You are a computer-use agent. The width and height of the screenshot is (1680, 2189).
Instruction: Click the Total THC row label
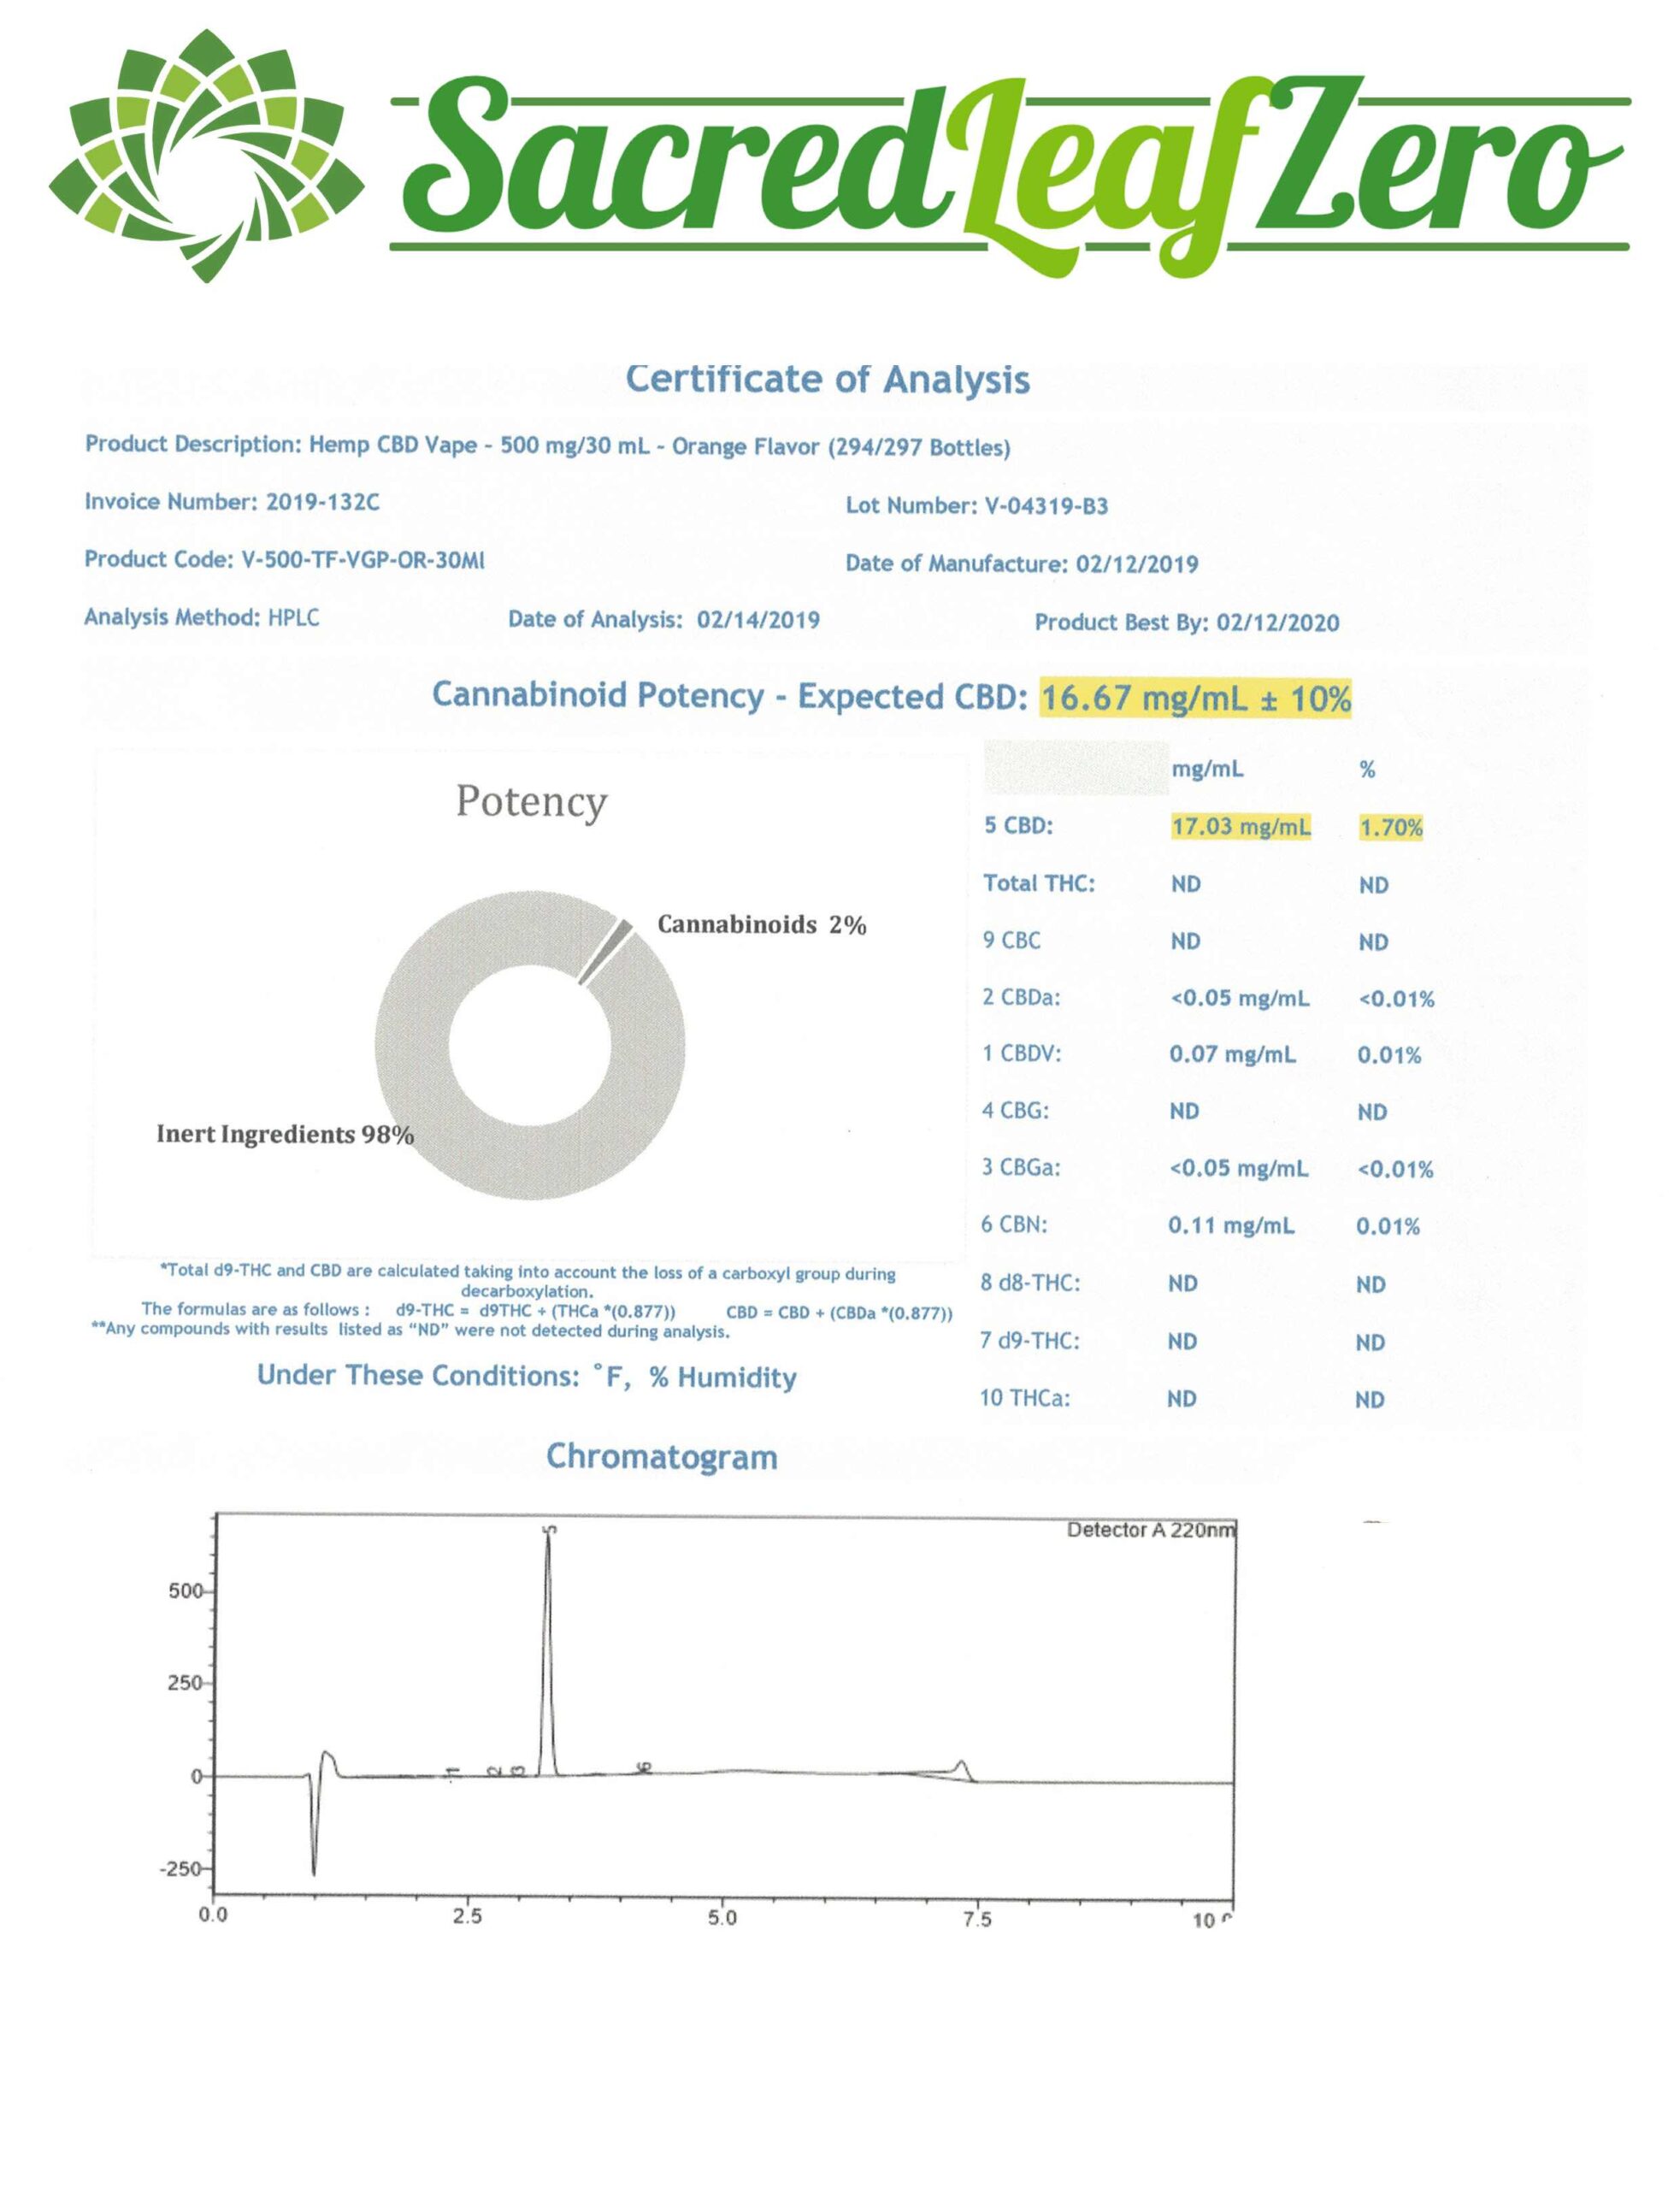coord(1038,884)
